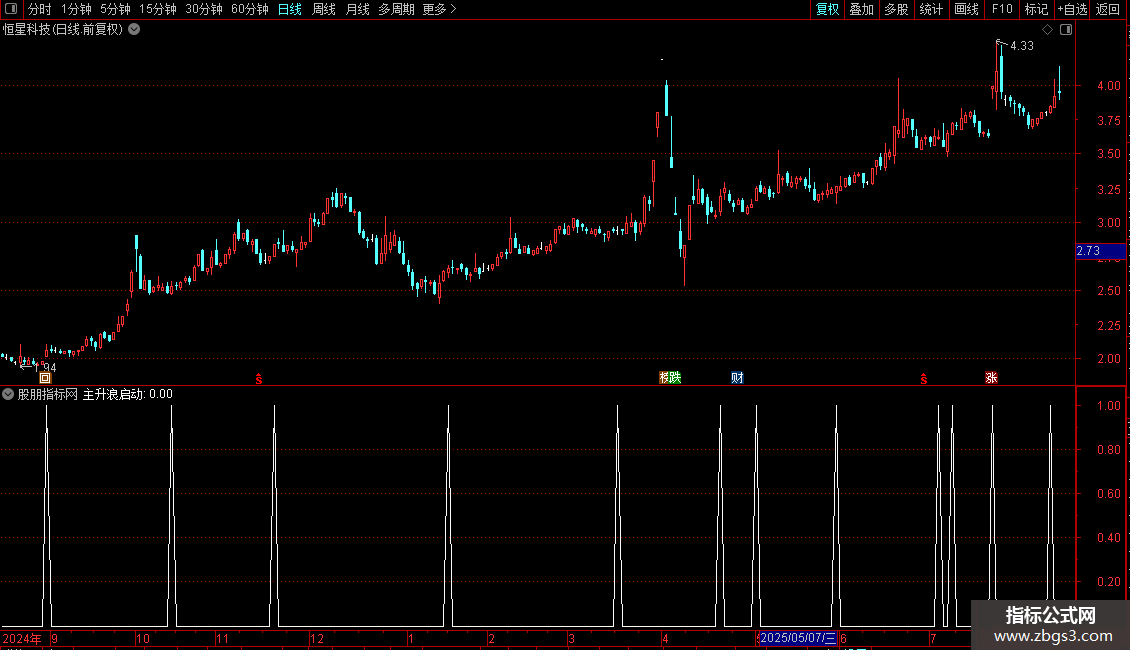The width and height of the screenshot is (1130, 650).
Task: Switch to 15分钟 period
Action: tap(157, 9)
